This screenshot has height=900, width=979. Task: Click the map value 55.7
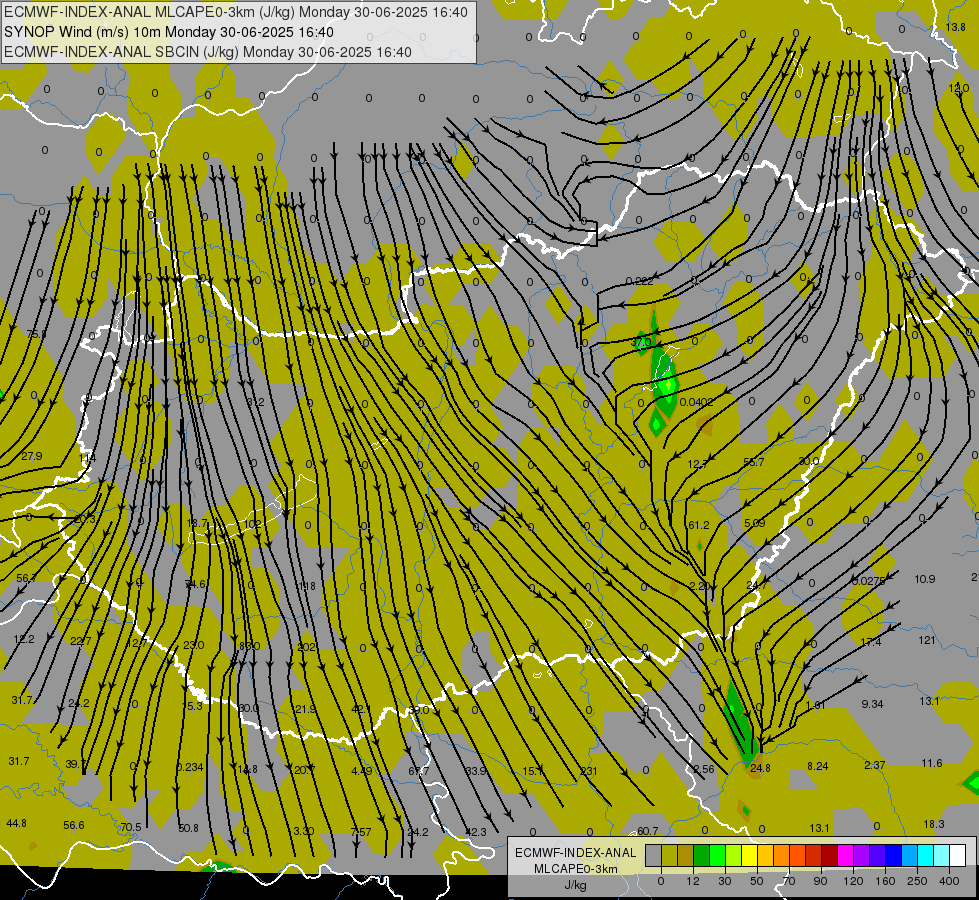click(x=754, y=462)
